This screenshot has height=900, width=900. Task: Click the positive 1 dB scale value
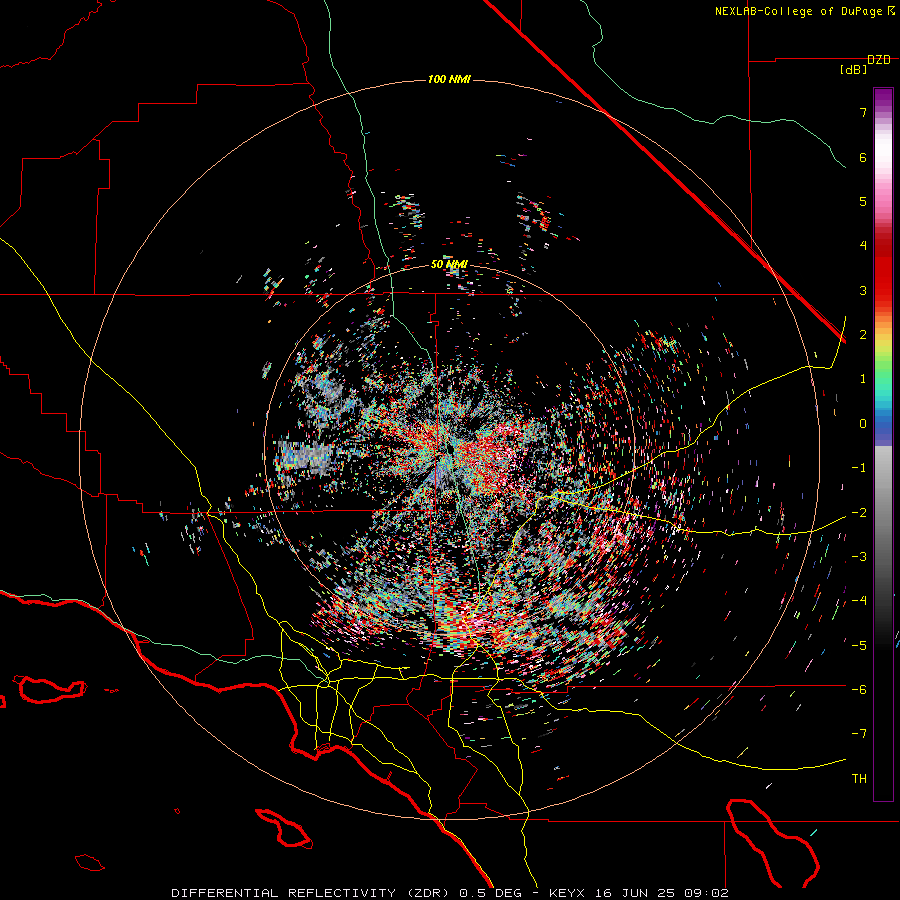pyautogui.click(x=863, y=379)
